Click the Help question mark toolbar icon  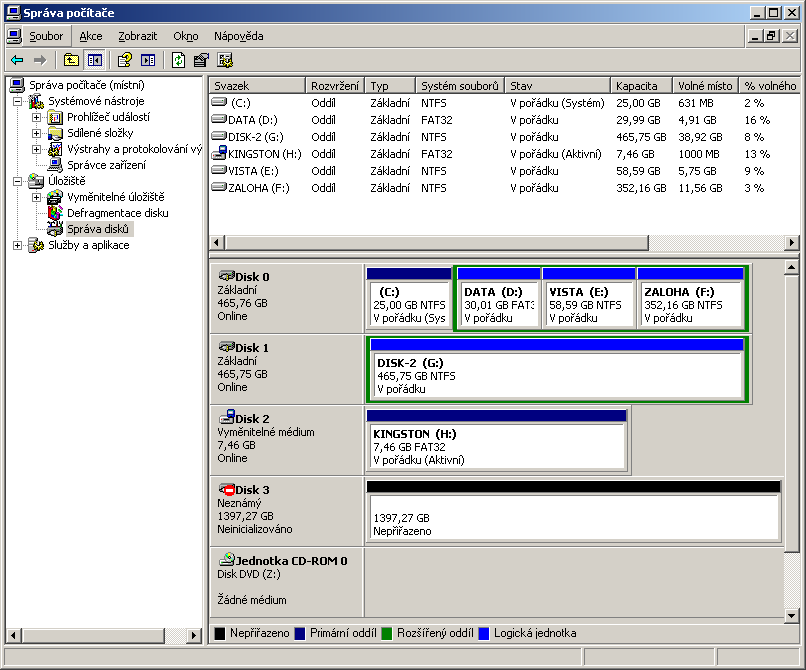pos(125,60)
